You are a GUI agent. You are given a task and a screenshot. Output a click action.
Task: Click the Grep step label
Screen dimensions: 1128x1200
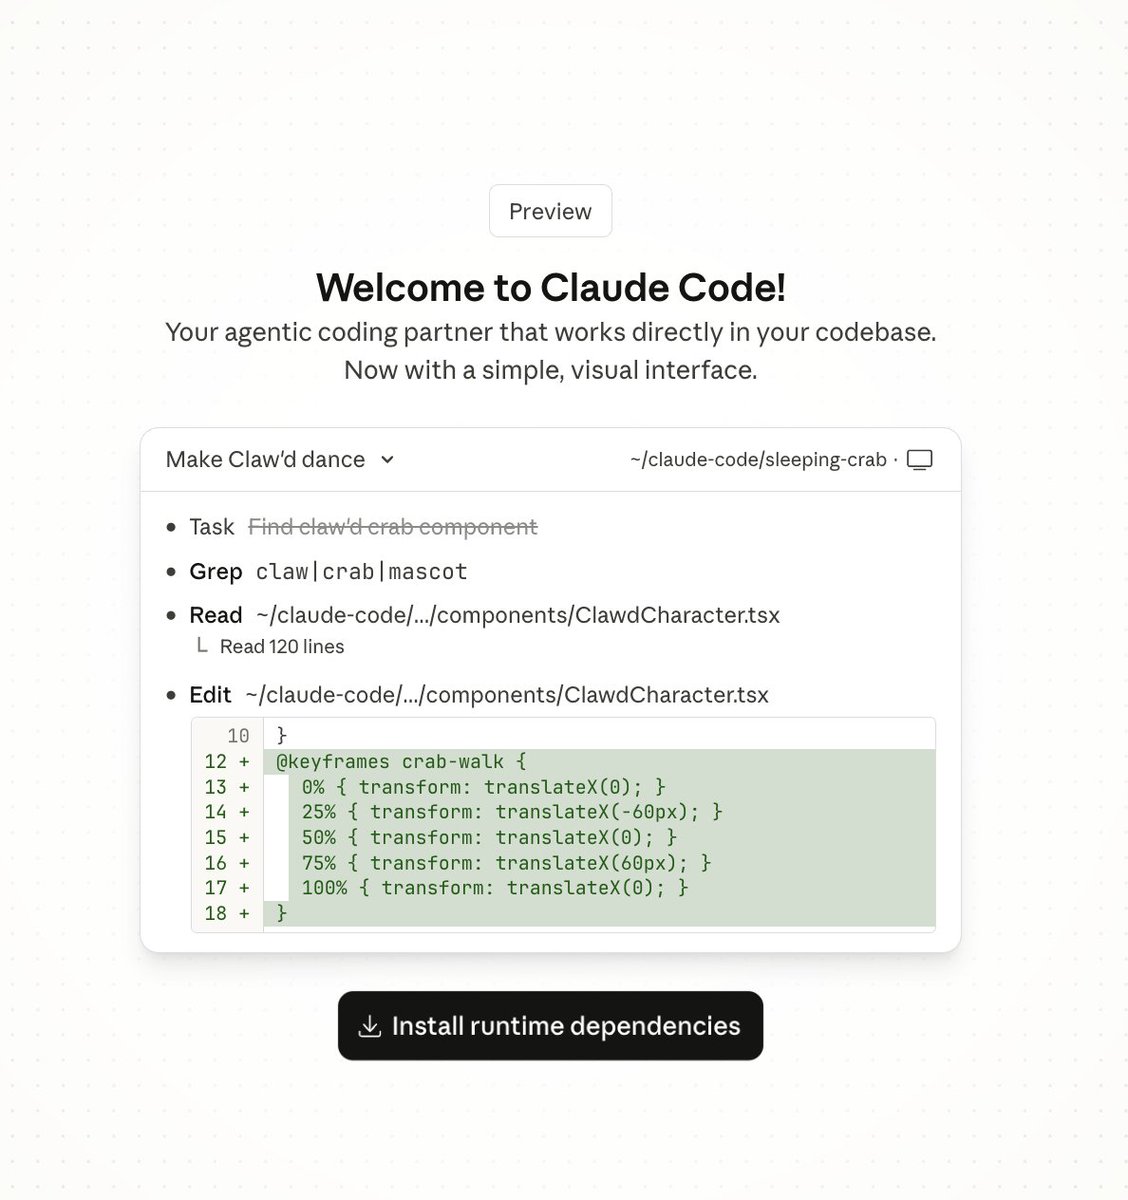point(216,571)
